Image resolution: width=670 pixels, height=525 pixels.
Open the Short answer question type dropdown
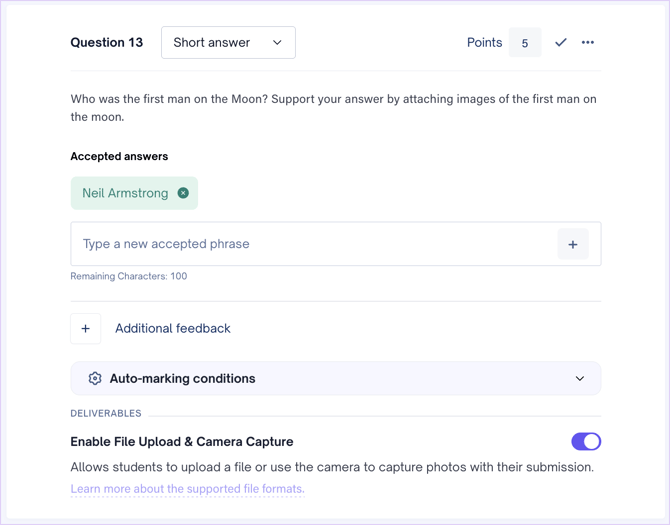(227, 43)
